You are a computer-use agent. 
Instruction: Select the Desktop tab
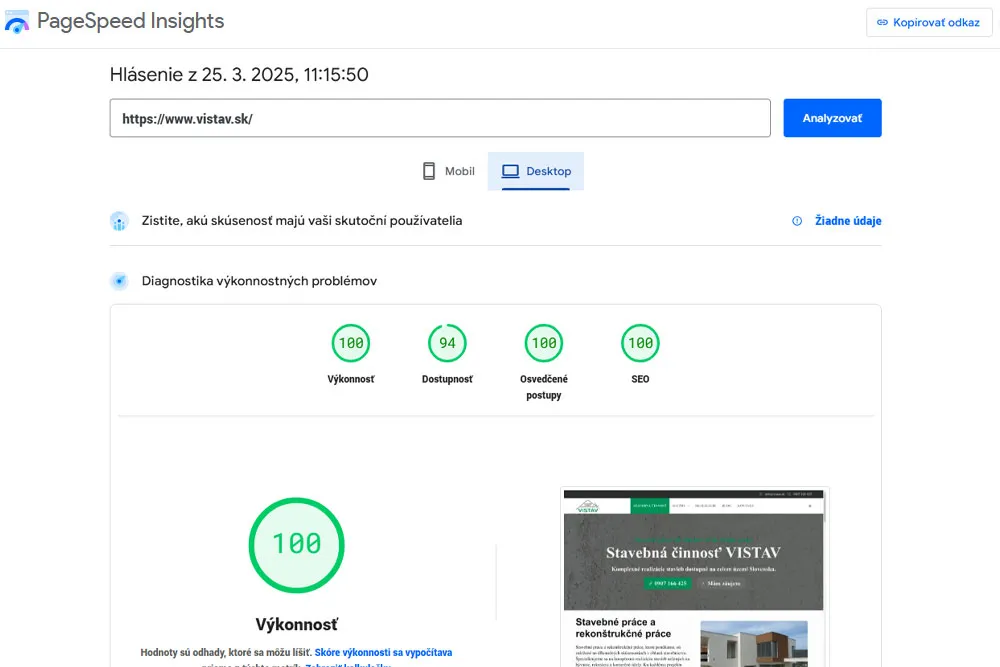click(536, 171)
